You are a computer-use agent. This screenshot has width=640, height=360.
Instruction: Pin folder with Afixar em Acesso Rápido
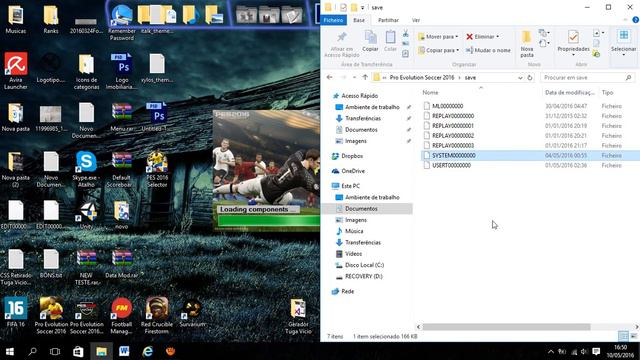point(342,44)
